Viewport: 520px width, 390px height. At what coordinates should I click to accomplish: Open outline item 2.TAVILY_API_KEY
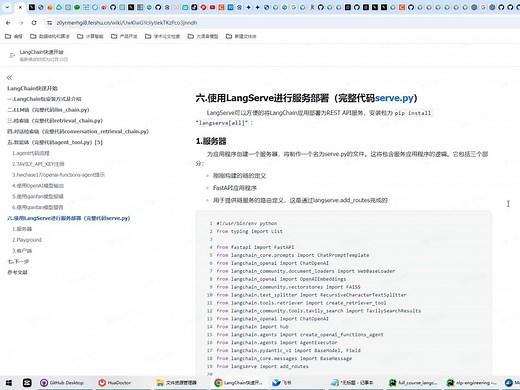coord(38,164)
